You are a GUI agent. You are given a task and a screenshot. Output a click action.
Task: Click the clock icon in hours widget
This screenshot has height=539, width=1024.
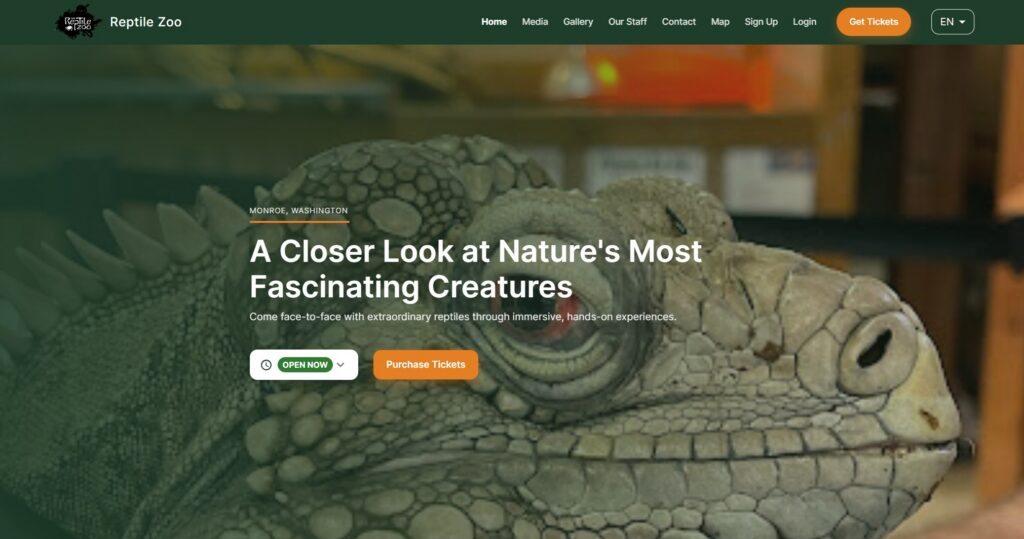tap(266, 365)
